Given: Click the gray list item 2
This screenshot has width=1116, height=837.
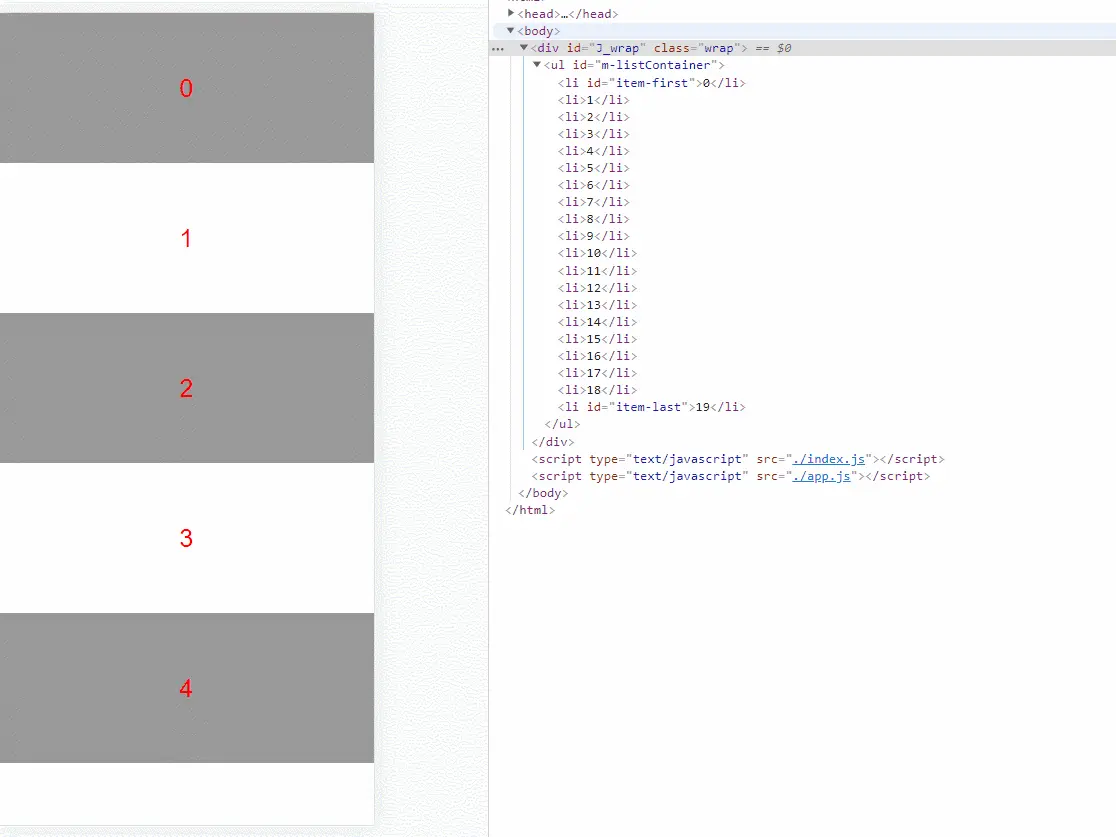Looking at the screenshot, I should click(x=186, y=388).
